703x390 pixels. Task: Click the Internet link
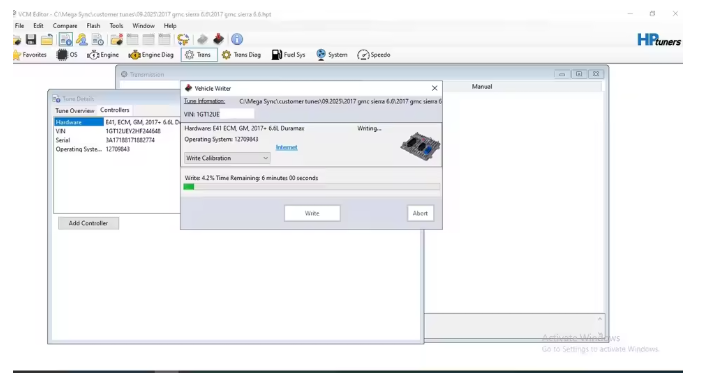tap(286, 147)
